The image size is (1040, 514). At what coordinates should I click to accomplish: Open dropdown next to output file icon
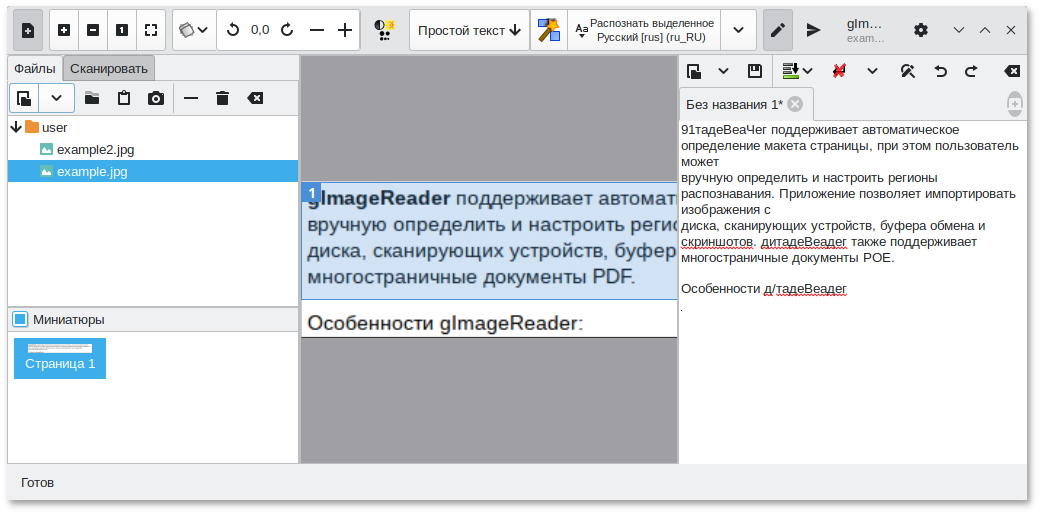724,71
